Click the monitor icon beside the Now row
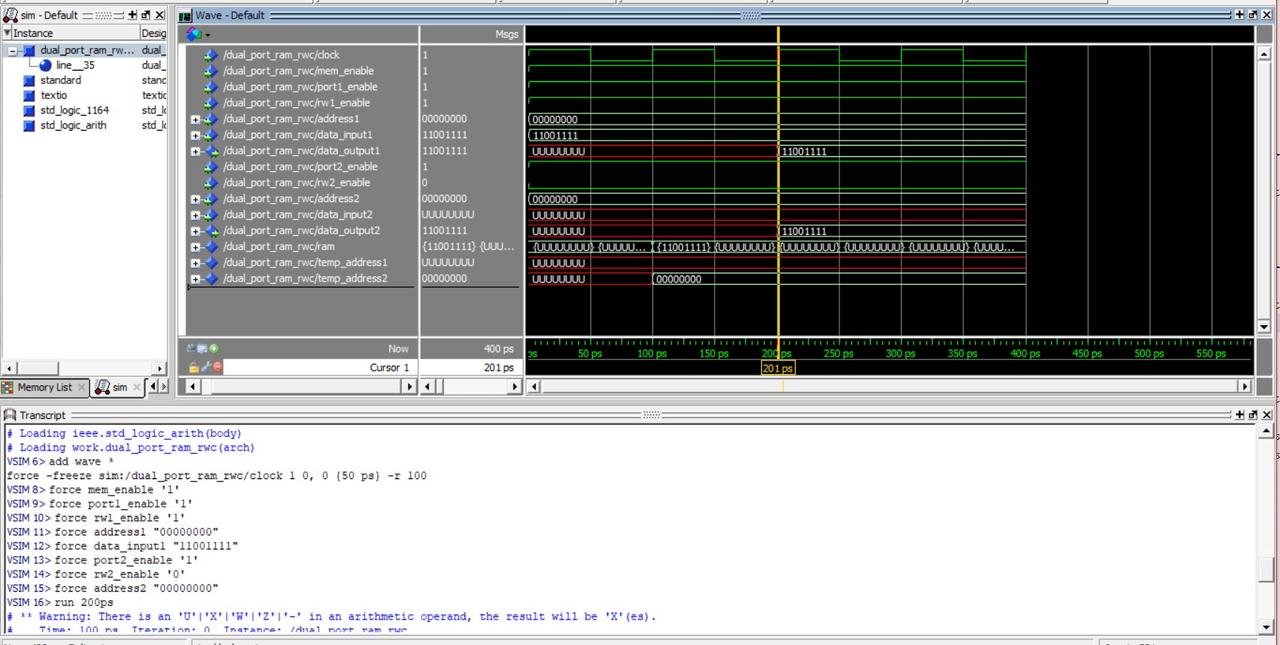This screenshot has width=1280, height=645. (201, 348)
